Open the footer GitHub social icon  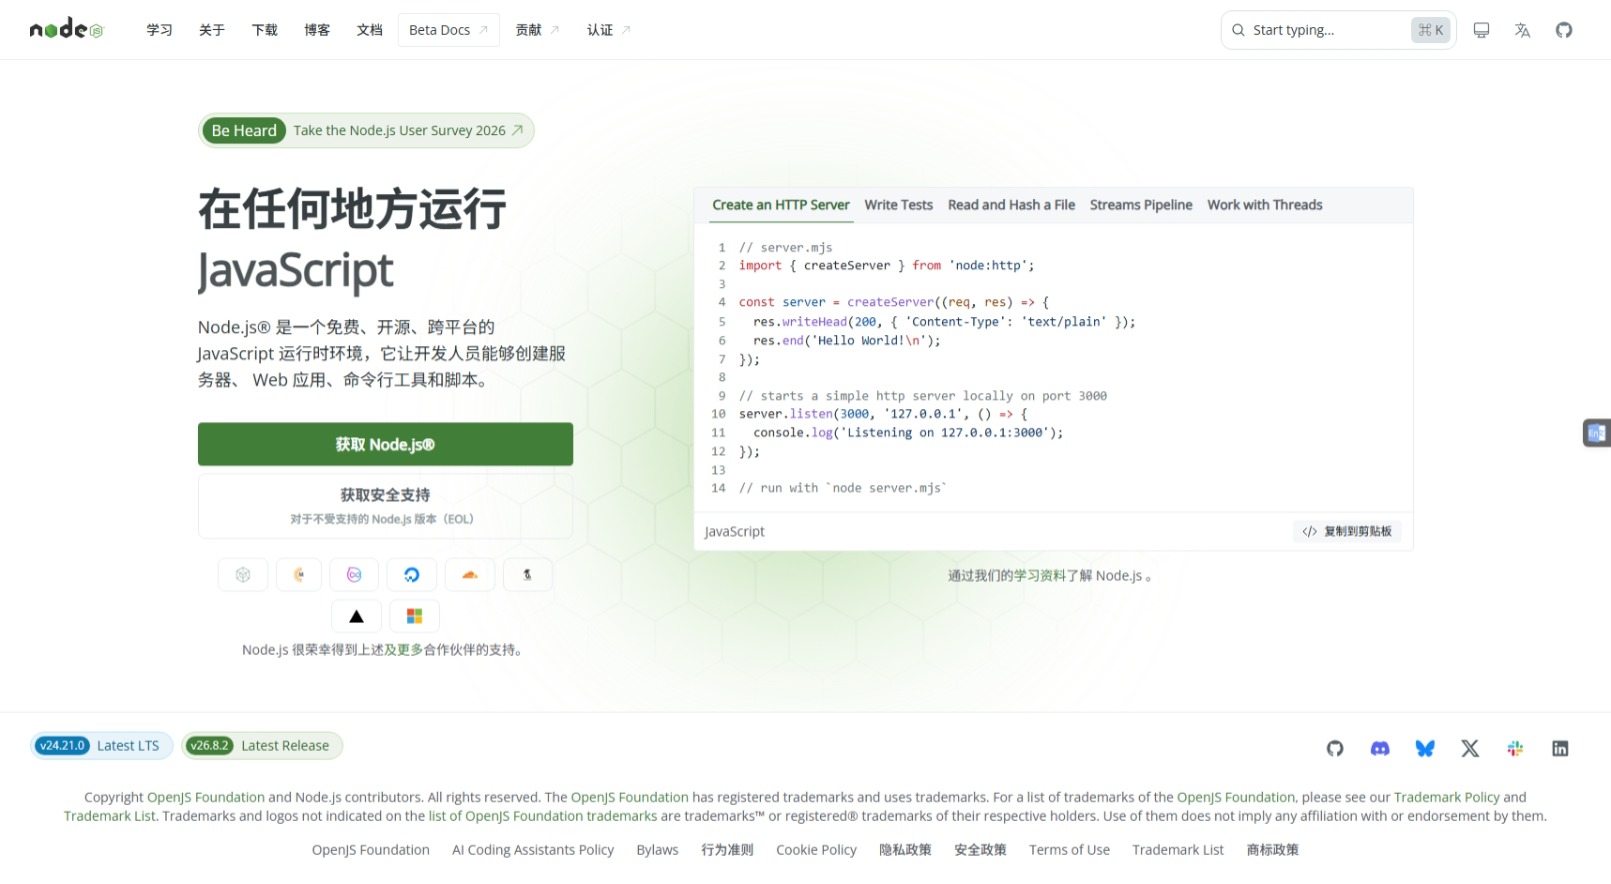point(1335,748)
